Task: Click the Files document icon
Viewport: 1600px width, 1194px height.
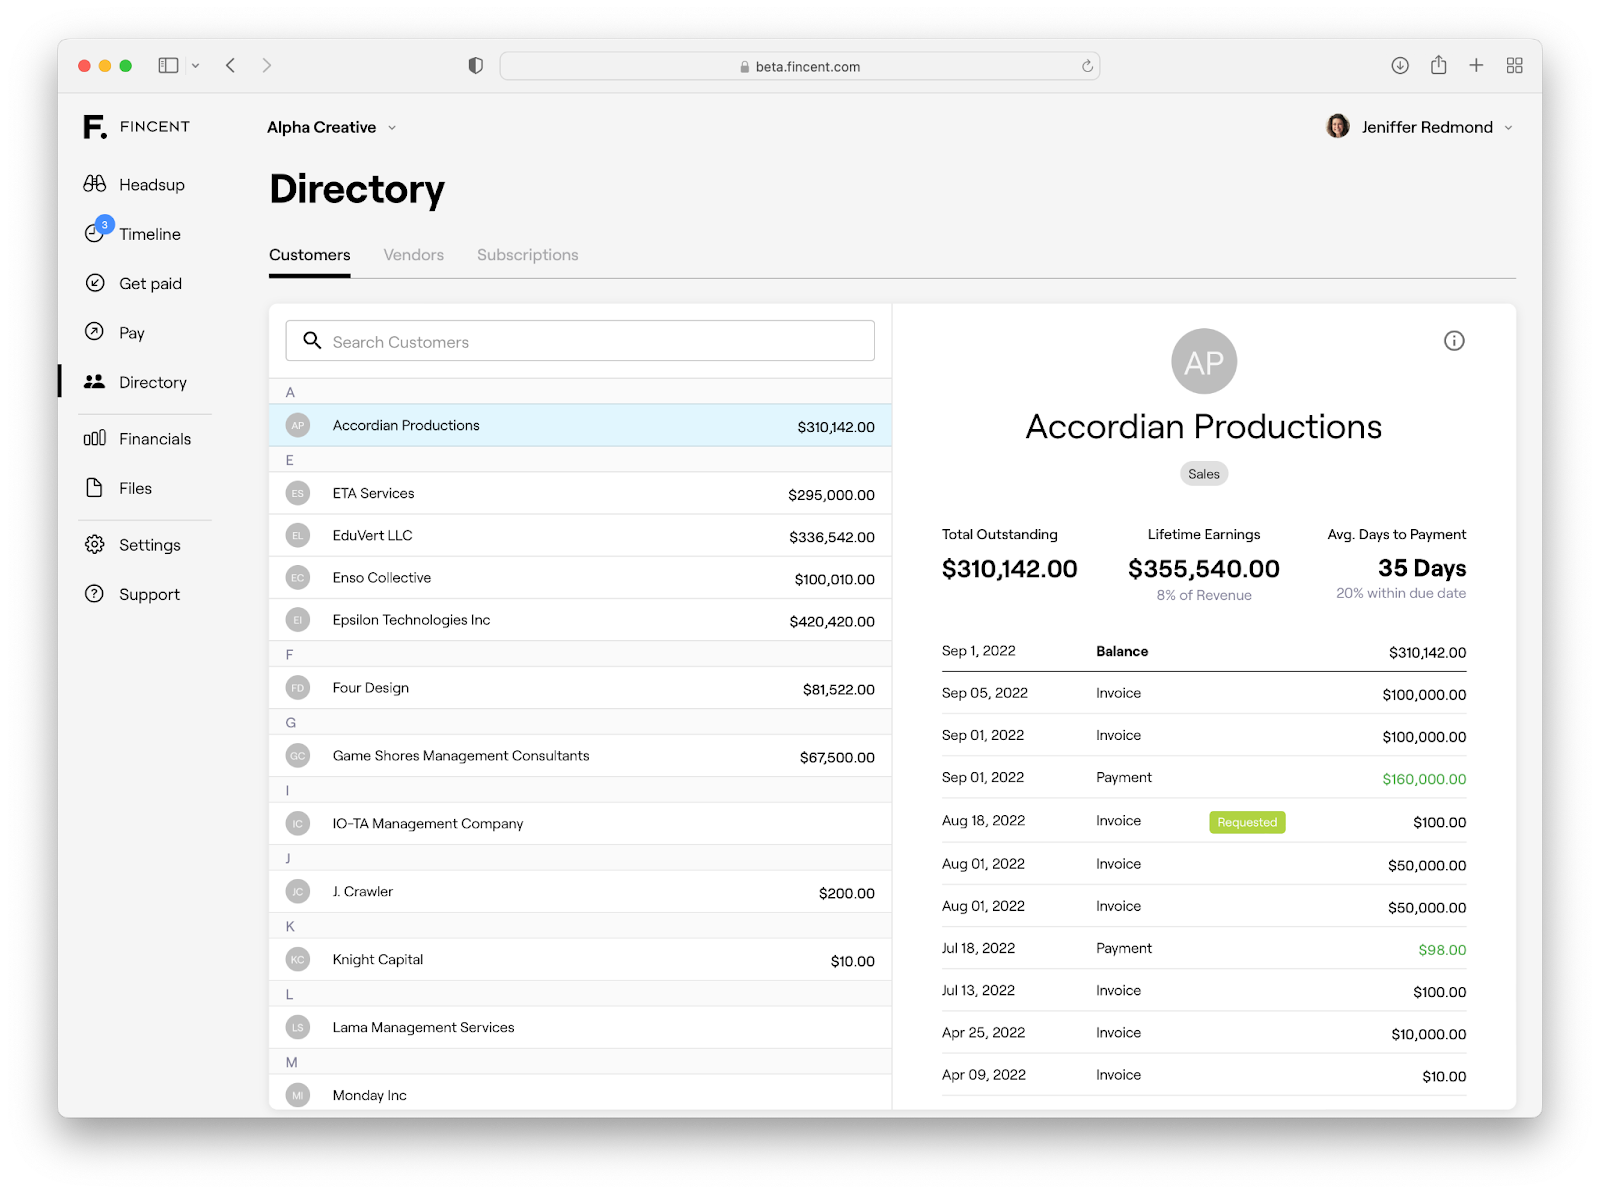Action: (95, 488)
